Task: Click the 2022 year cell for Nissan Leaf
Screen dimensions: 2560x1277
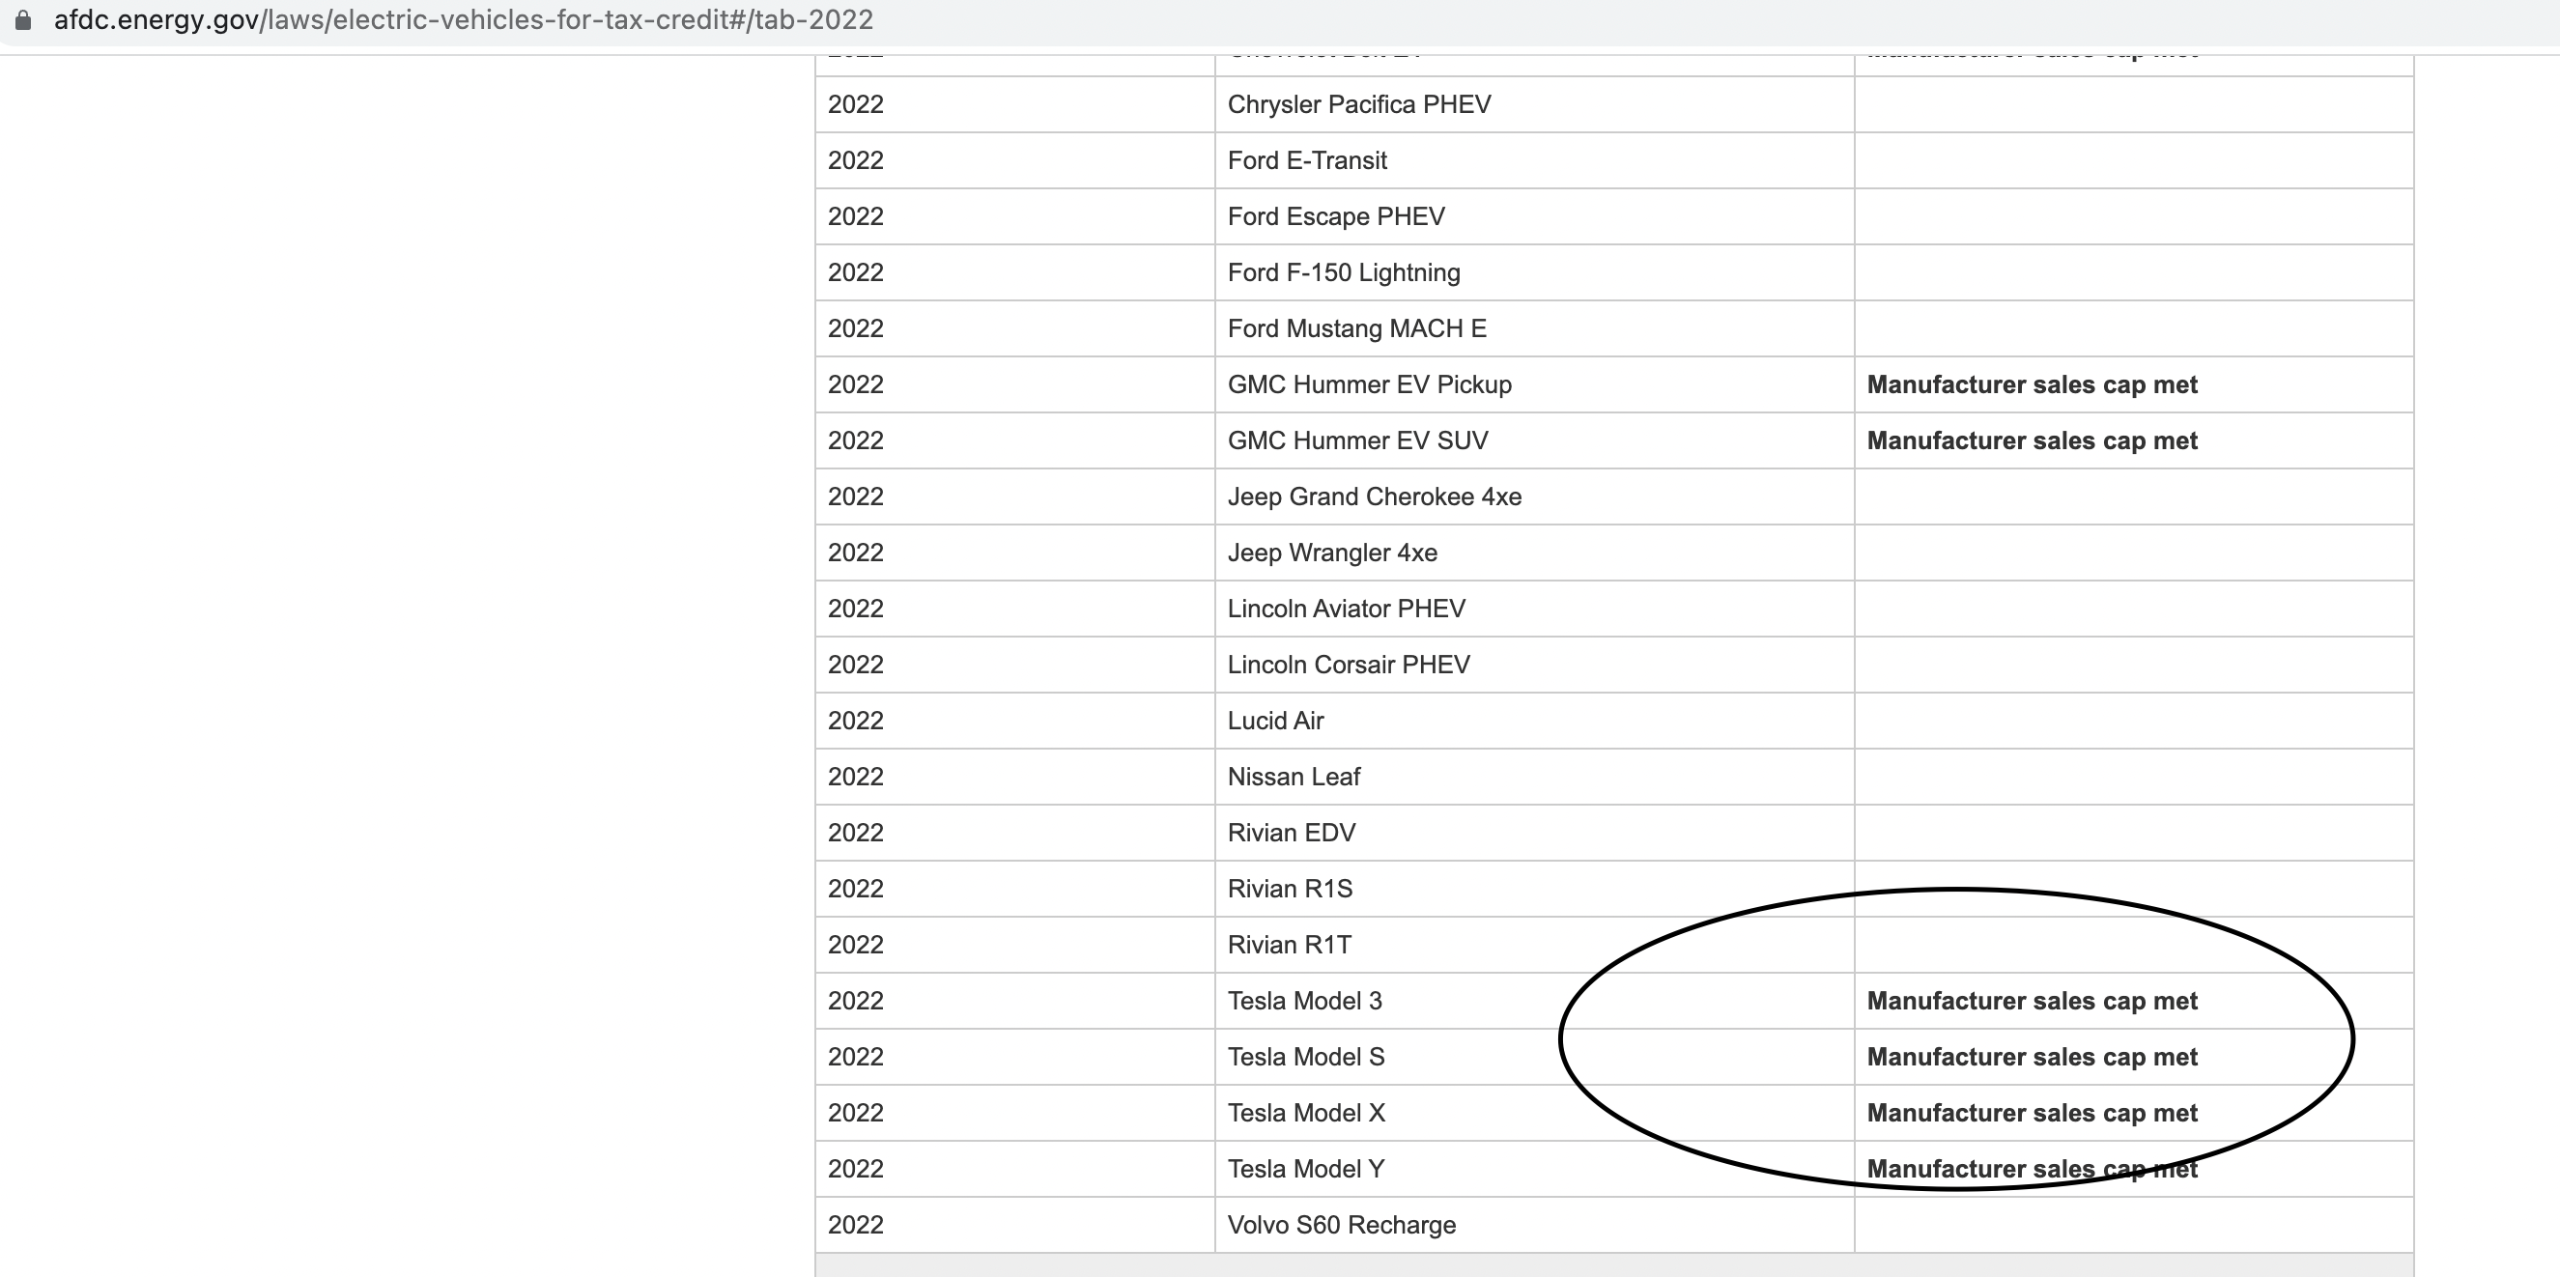Action: point(1015,776)
